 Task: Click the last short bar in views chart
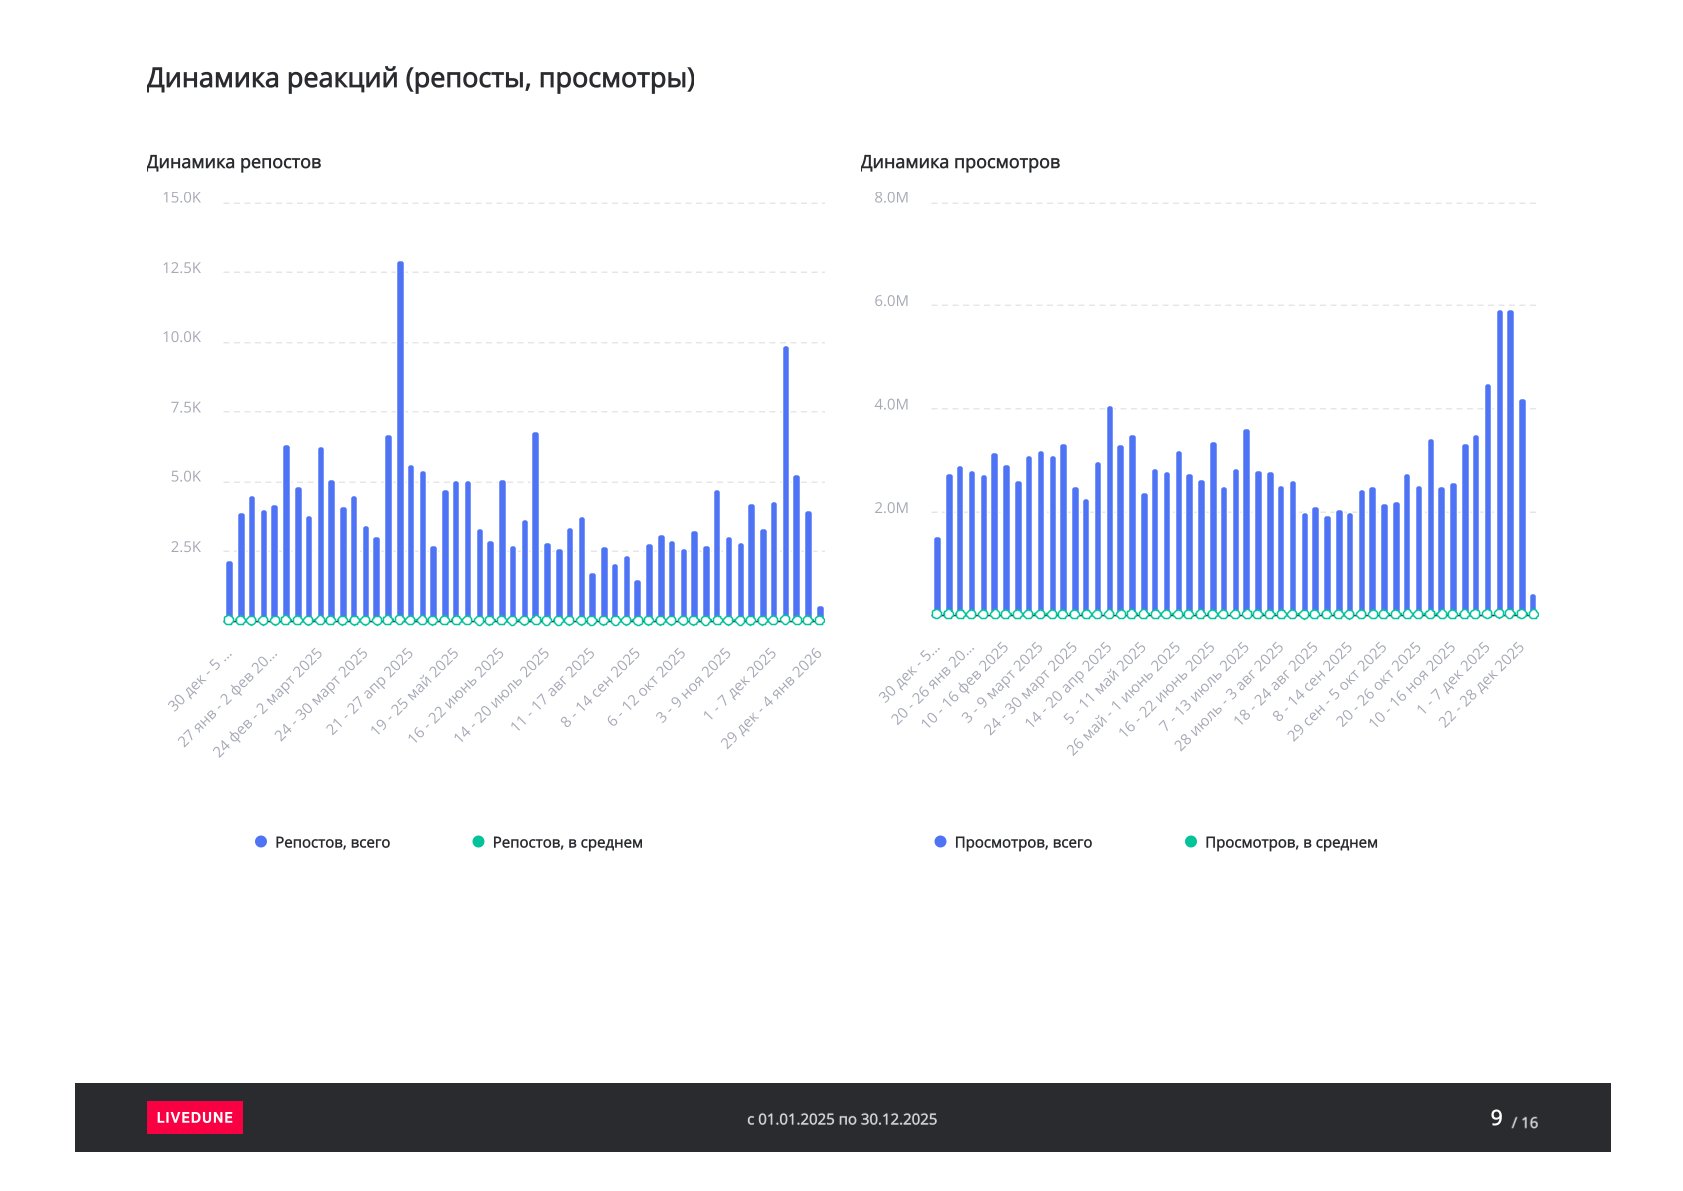tap(1532, 604)
